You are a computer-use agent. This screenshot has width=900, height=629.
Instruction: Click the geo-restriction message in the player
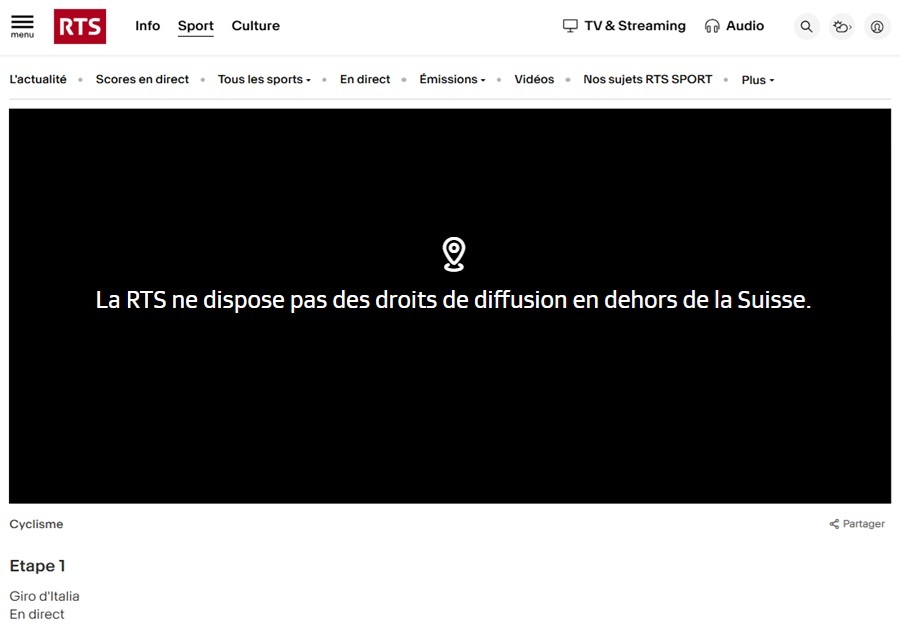(x=453, y=300)
